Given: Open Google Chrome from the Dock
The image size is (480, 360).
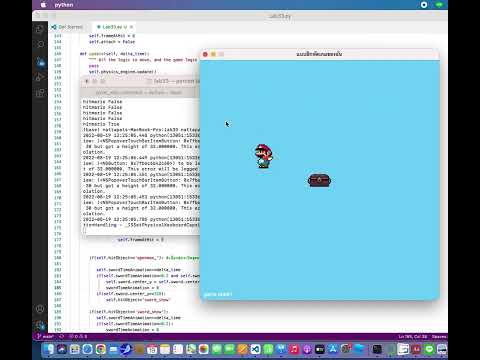Looking at the screenshot, I should (x=101, y=349).
